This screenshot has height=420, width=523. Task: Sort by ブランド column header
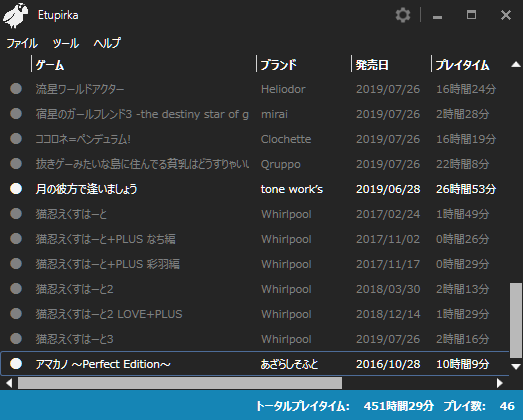(x=278, y=65)
